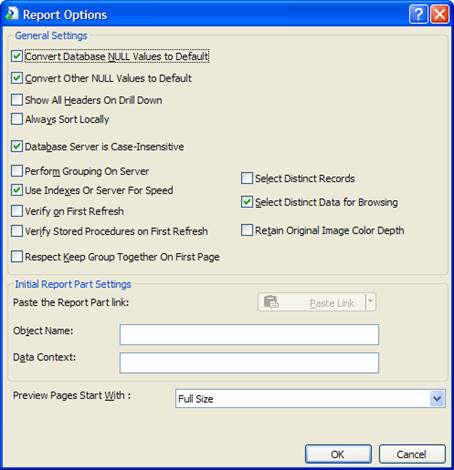Click the help question mark icon

(x=418, y=14)
